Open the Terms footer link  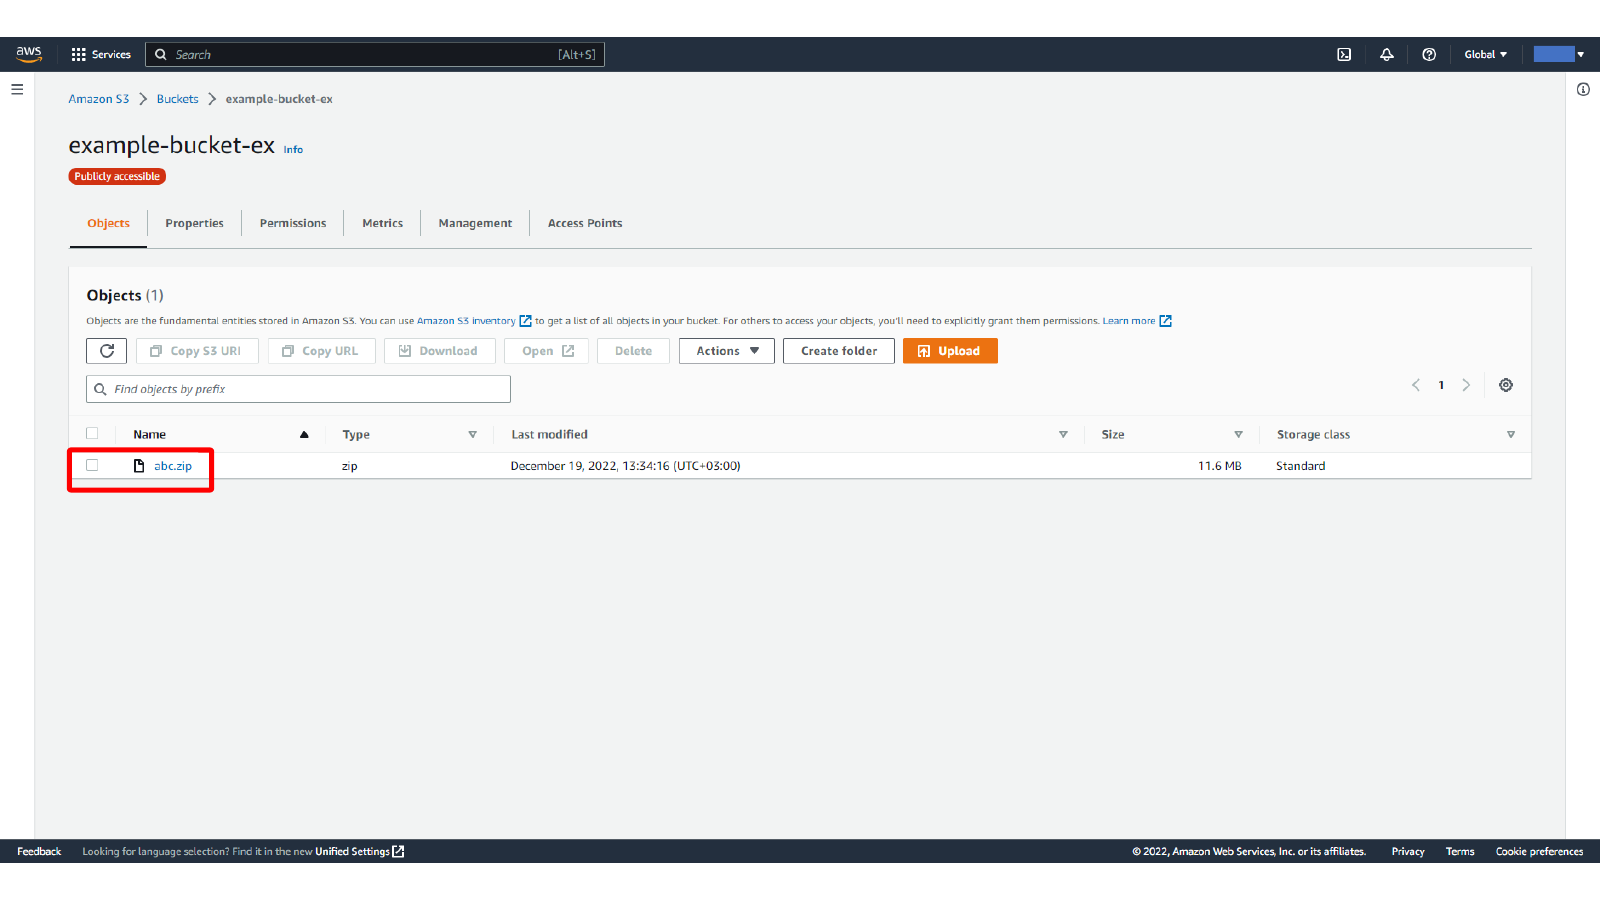1460,852
